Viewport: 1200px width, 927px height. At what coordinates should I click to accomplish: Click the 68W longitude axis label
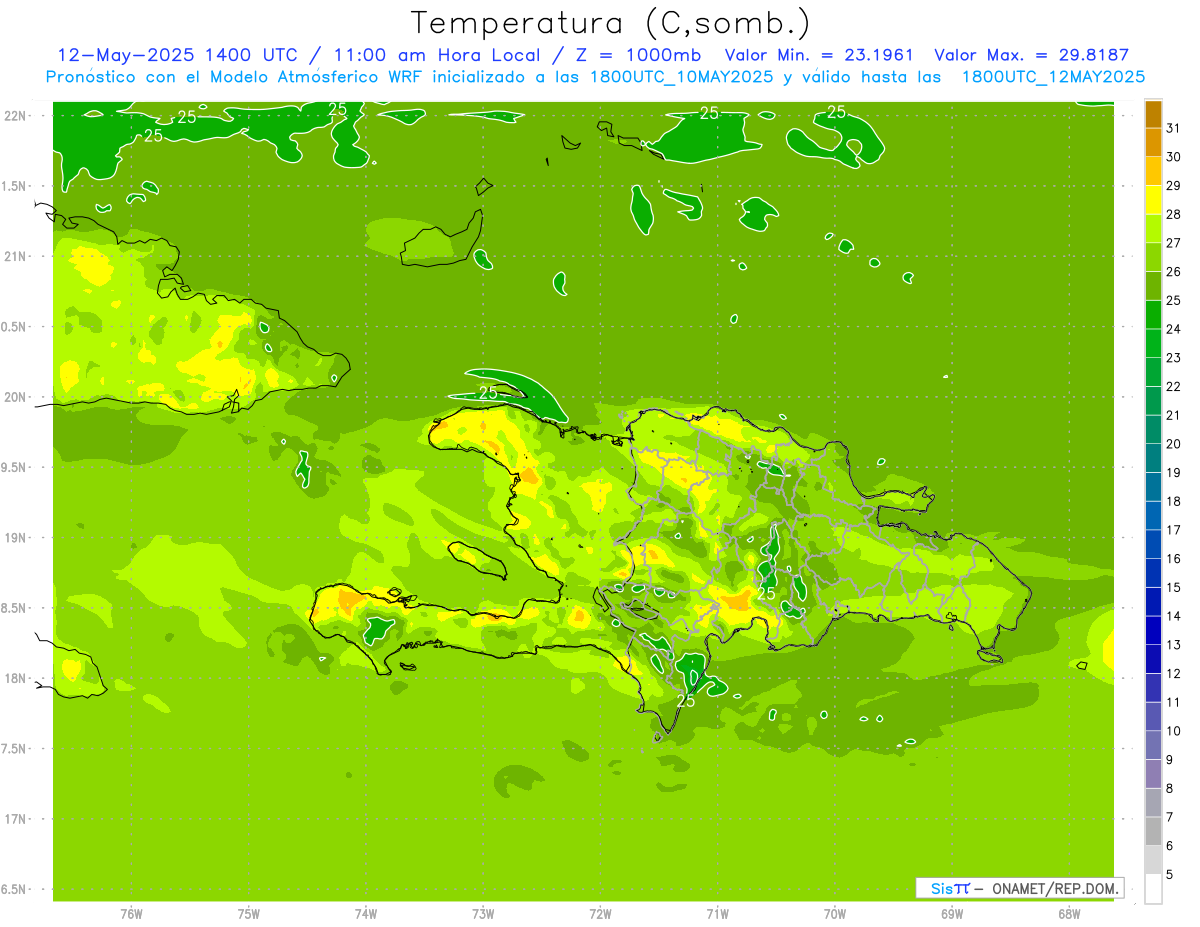point(1069,914)
